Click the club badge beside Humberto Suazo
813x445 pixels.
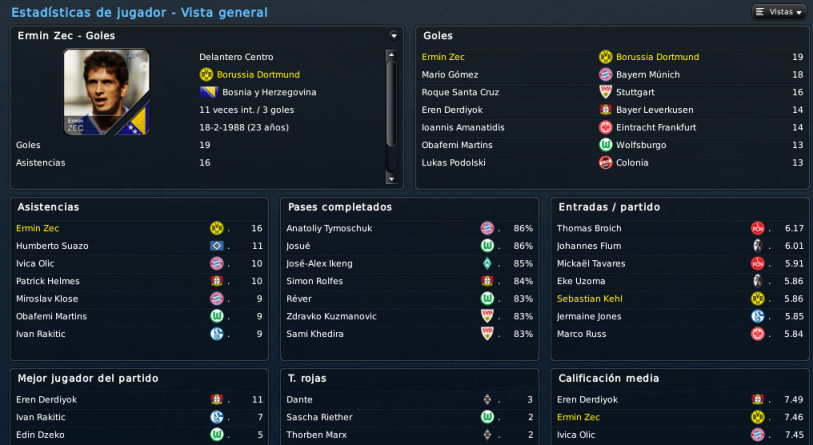click(x=216, y=246)
